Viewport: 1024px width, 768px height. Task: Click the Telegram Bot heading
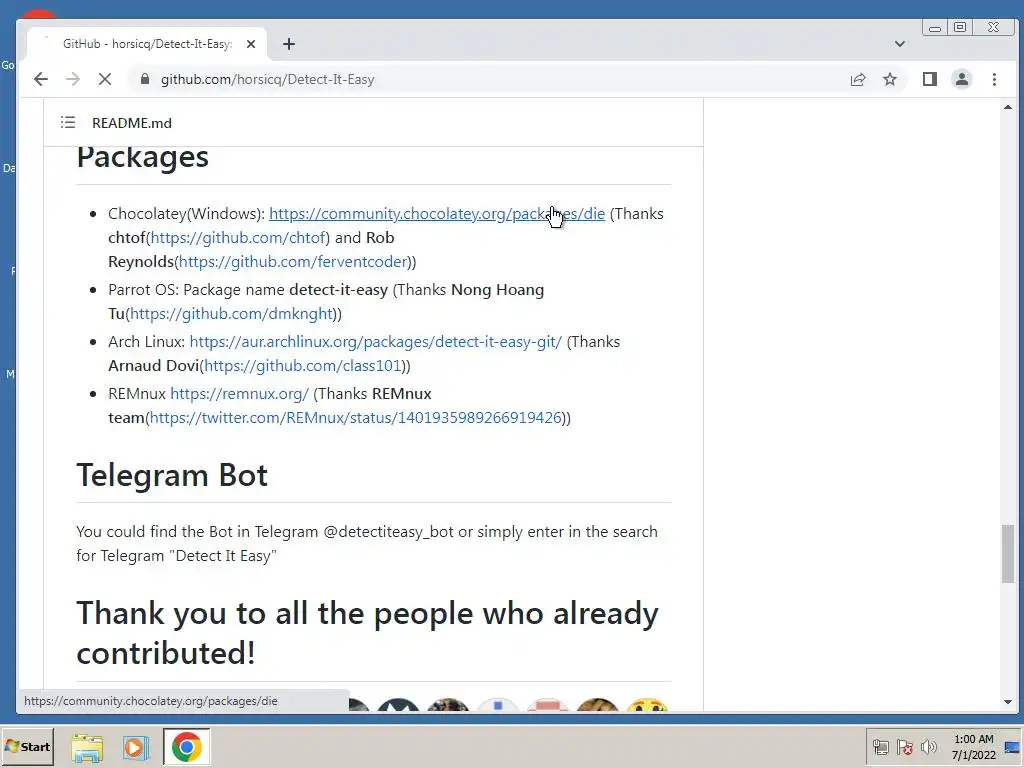[x=172, y=475]
